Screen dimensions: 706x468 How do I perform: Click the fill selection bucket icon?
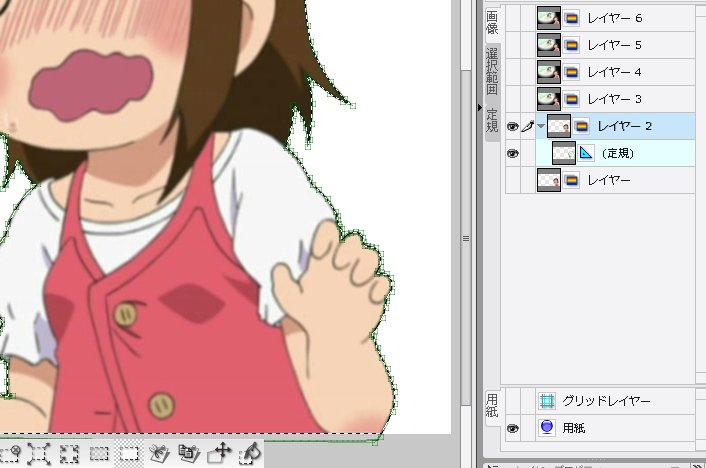pos(250,453)
